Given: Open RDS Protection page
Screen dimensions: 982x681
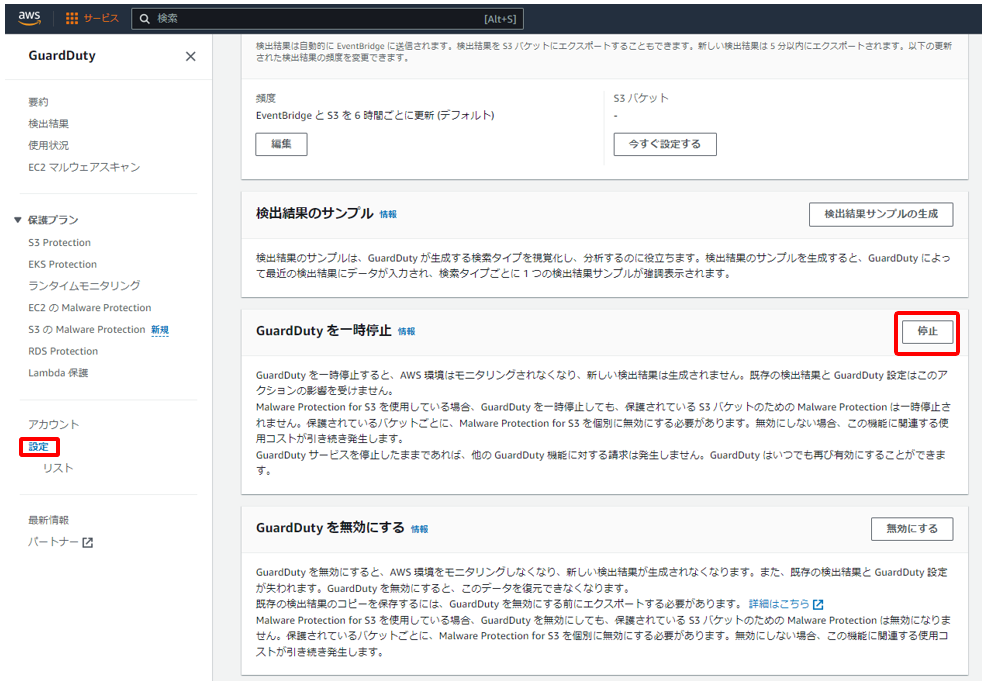Looking at the screenshot, I should click(x=63, y=351).
